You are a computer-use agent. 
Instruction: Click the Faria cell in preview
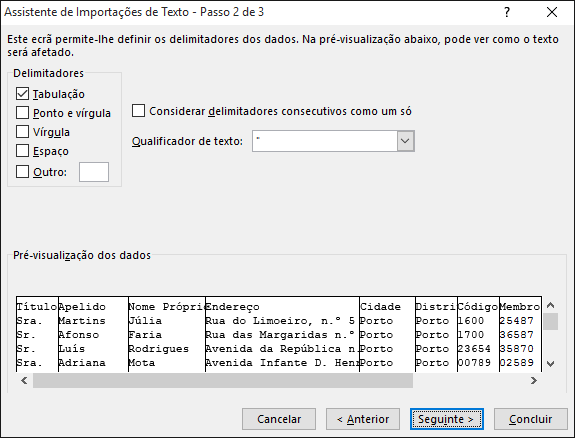tap(145, 335)
